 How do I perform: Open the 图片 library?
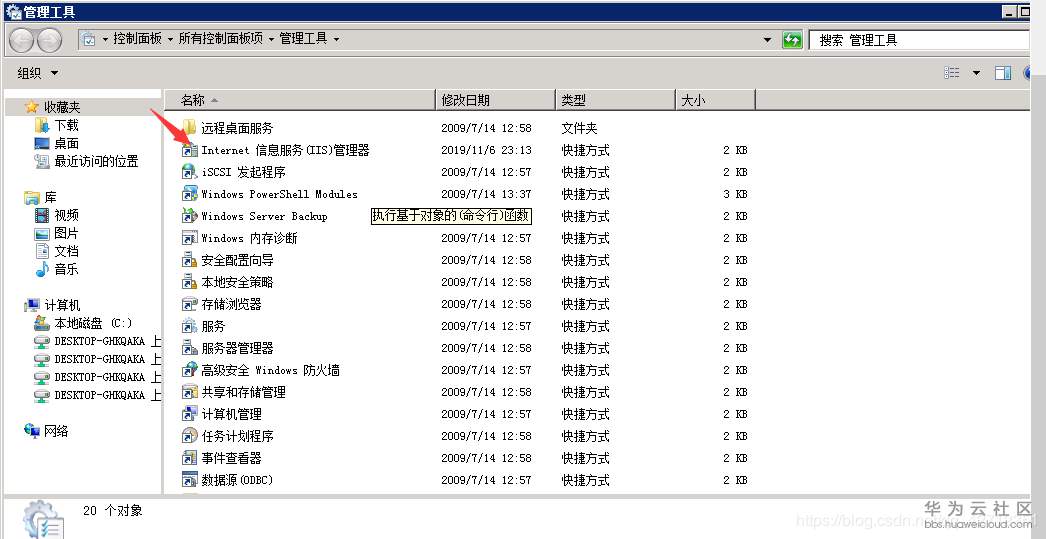click(66, 233)
